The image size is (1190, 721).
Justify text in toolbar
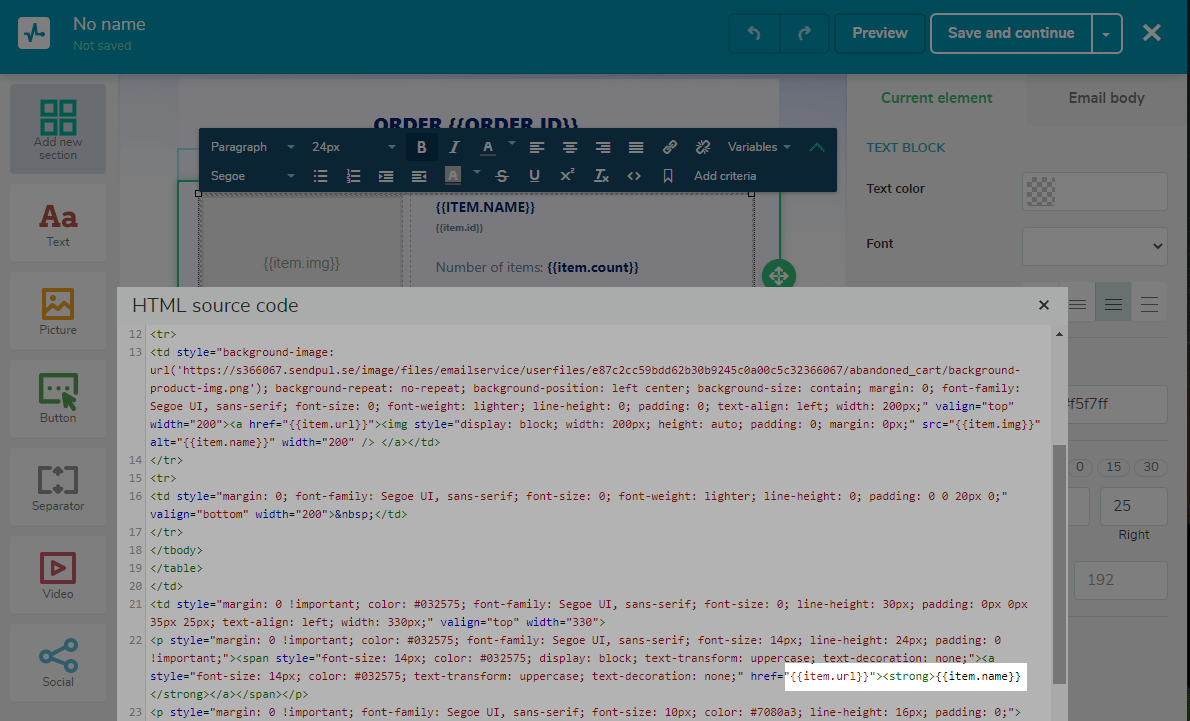click(636, 147)
